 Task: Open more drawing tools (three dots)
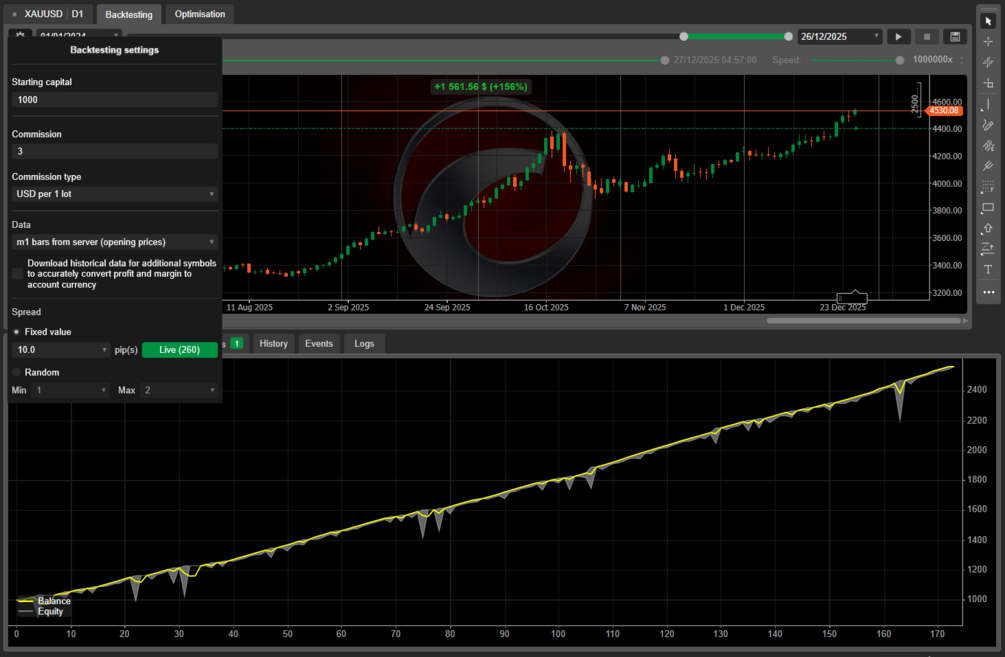pyautogui.click(x=988, y=292)
